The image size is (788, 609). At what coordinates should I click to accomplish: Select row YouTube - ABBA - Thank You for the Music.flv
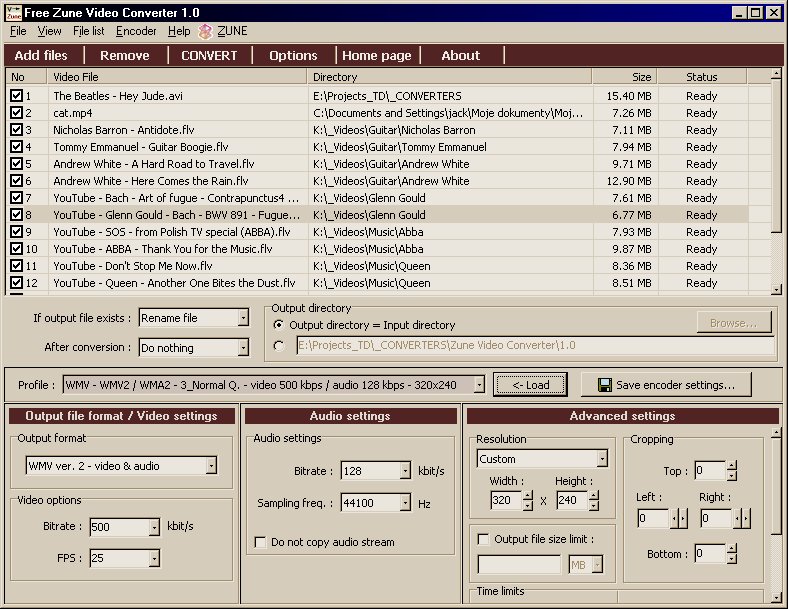(x=377, y=249)
